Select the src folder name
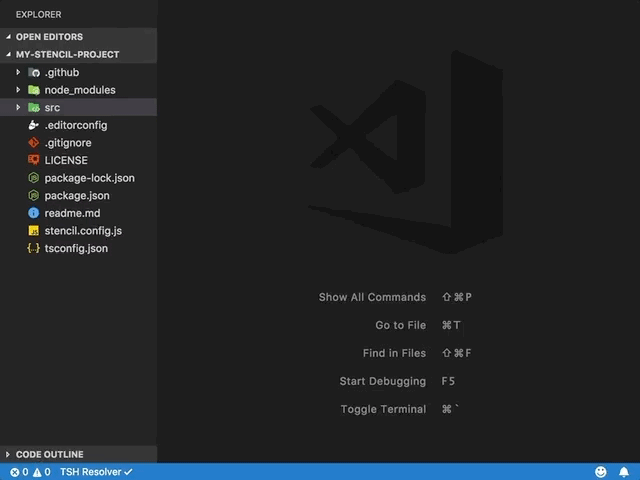640x480 pixels. [x=52, y=108]
